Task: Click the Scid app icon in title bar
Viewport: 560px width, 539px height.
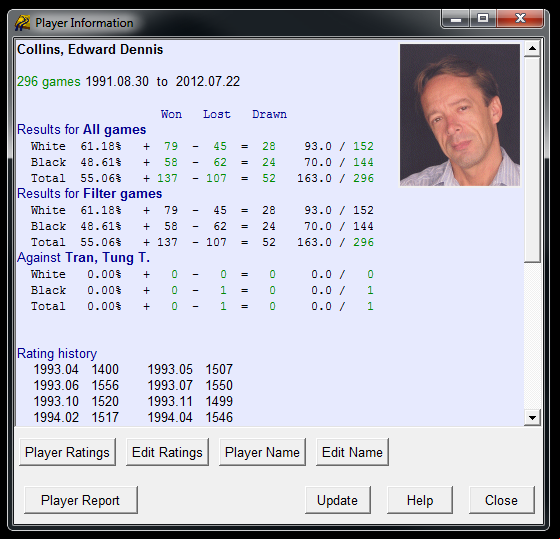Action: [x=22, y=23]
